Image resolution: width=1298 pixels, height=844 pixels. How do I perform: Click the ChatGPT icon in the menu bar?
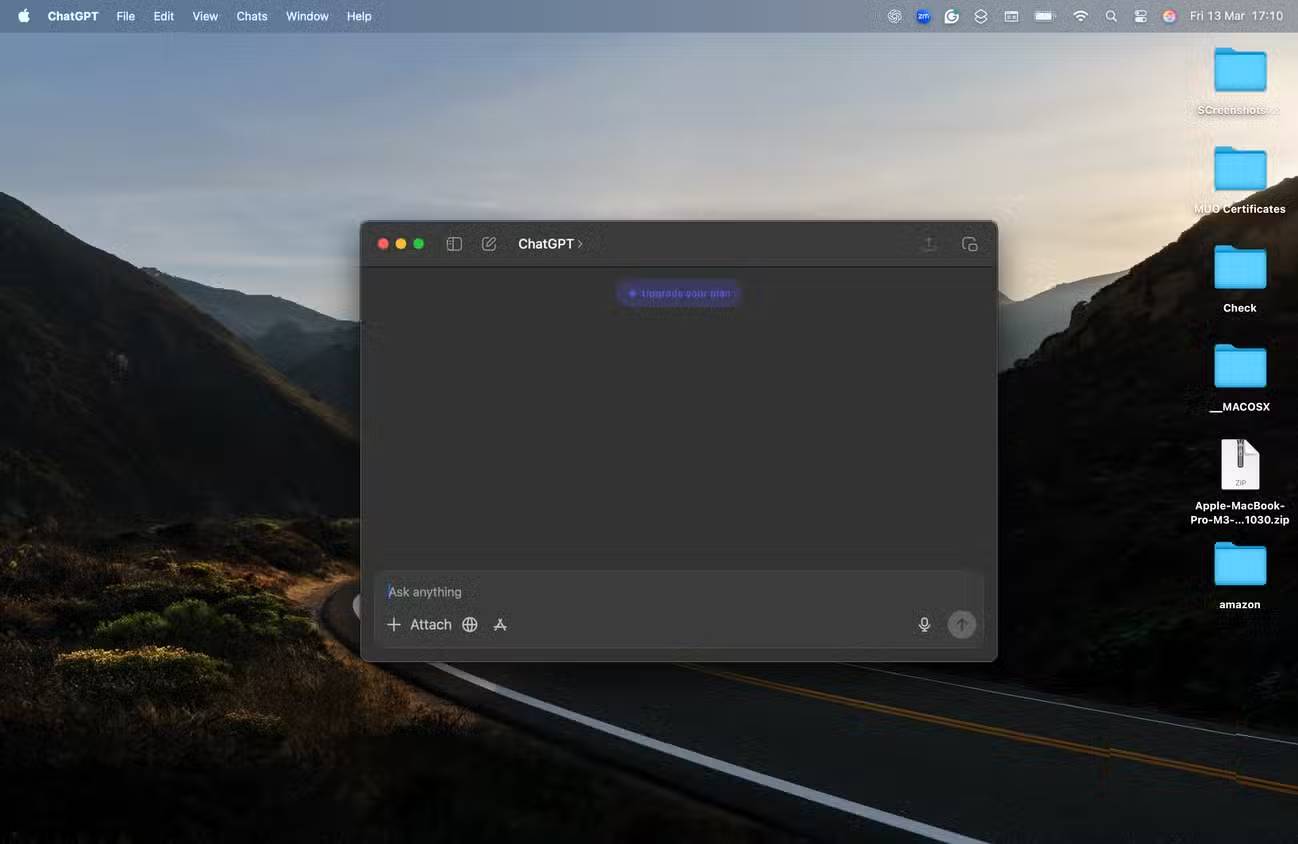pos(895,16)
